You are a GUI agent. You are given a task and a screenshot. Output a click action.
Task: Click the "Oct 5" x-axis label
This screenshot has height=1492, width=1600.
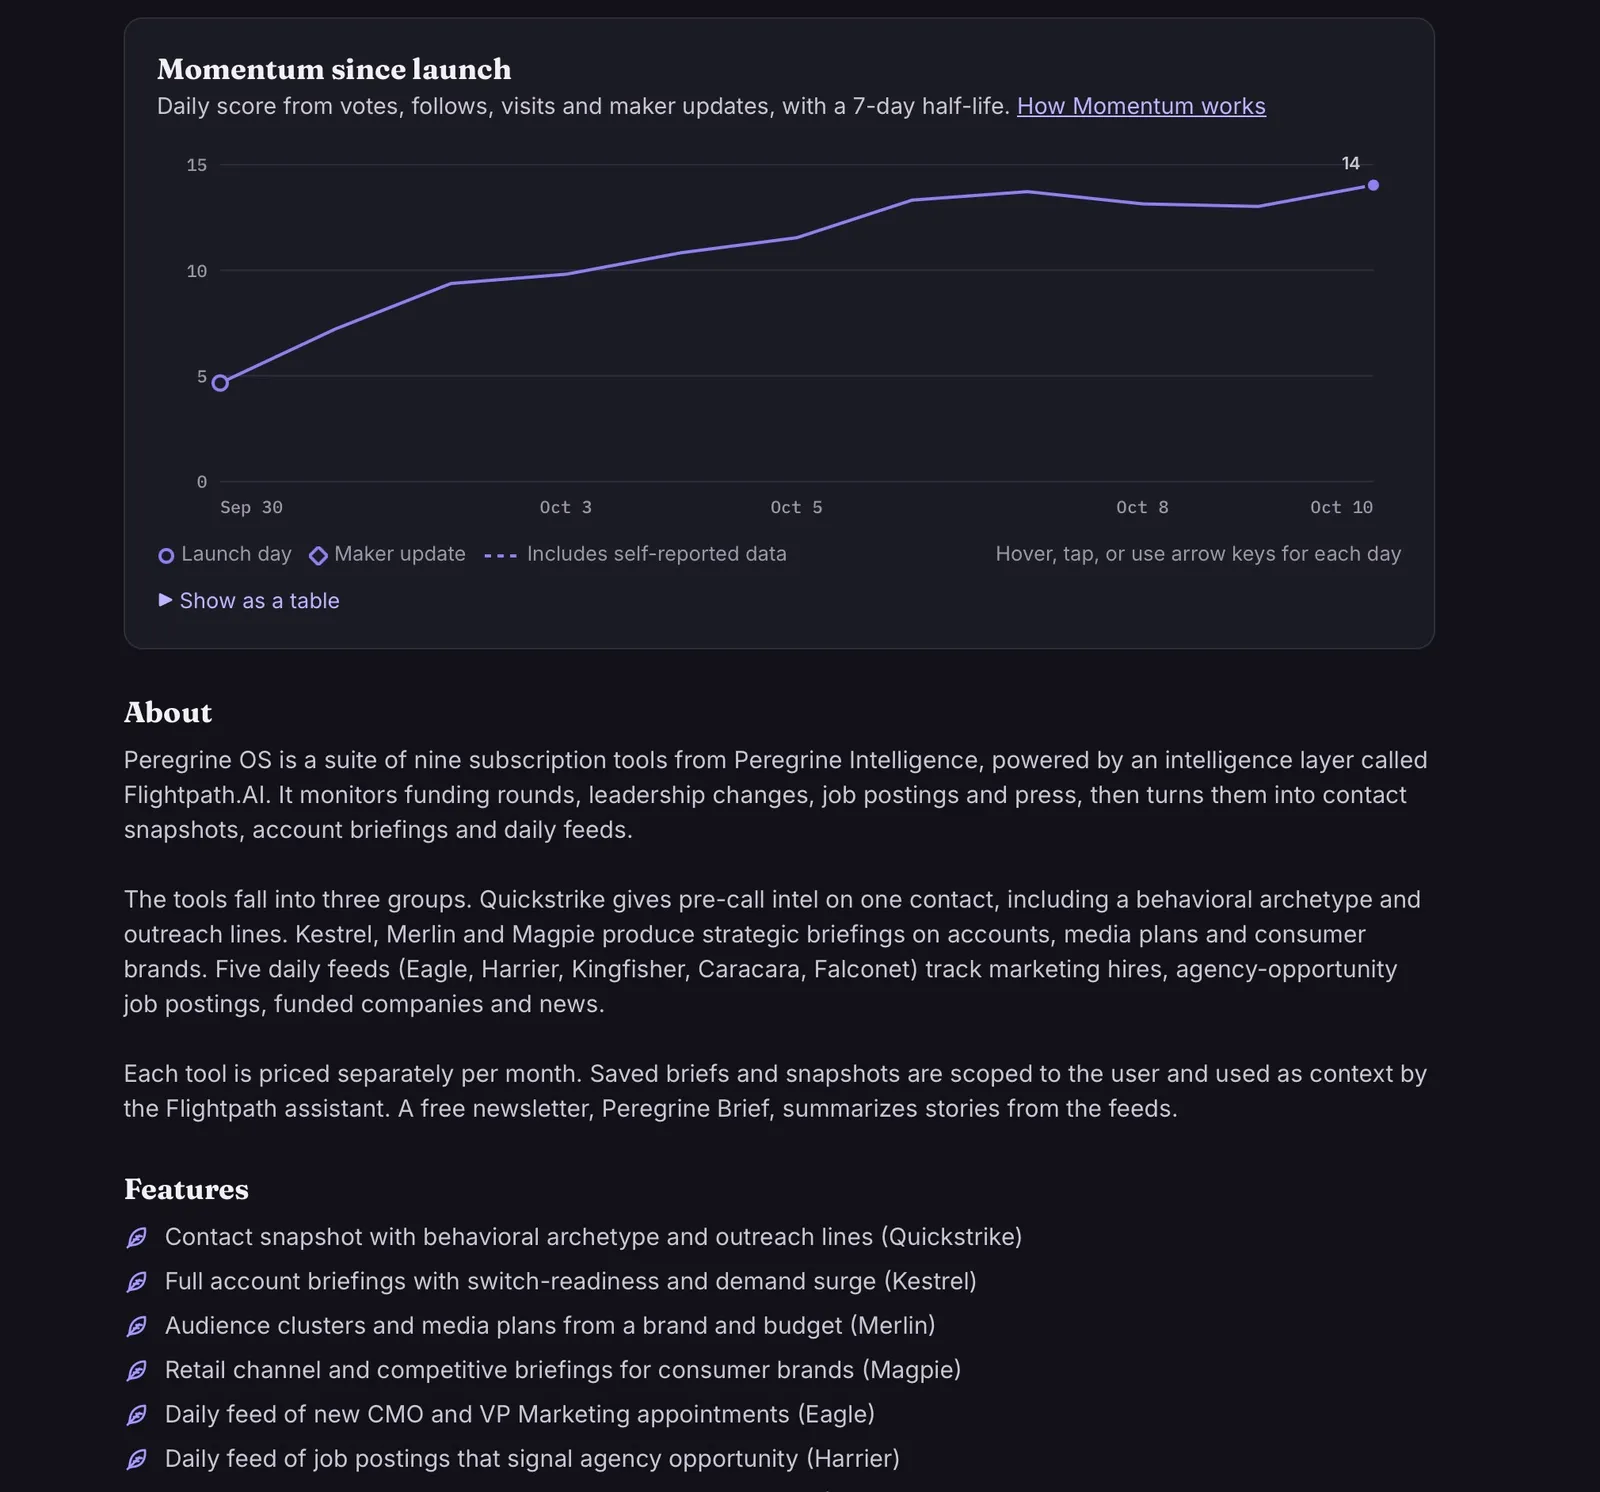796,508
